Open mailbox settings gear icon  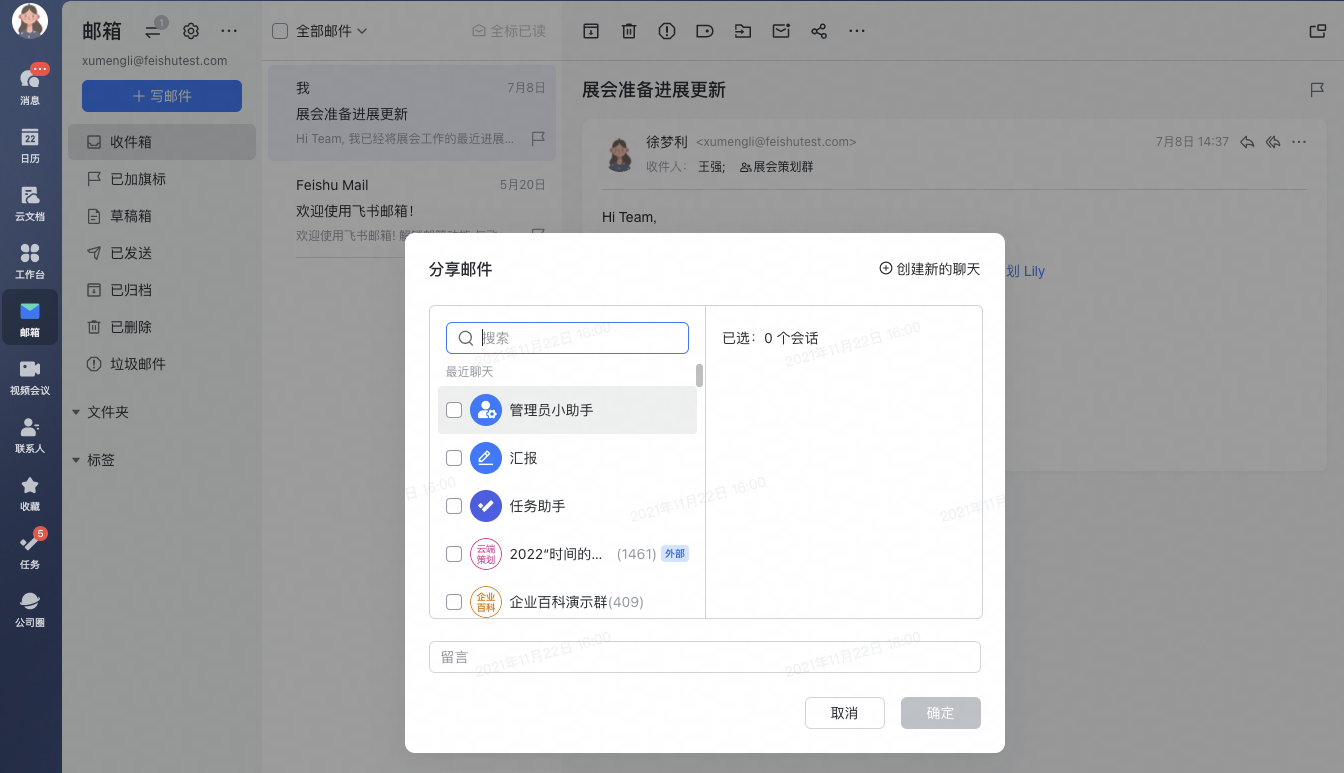[x=191, y=31]
